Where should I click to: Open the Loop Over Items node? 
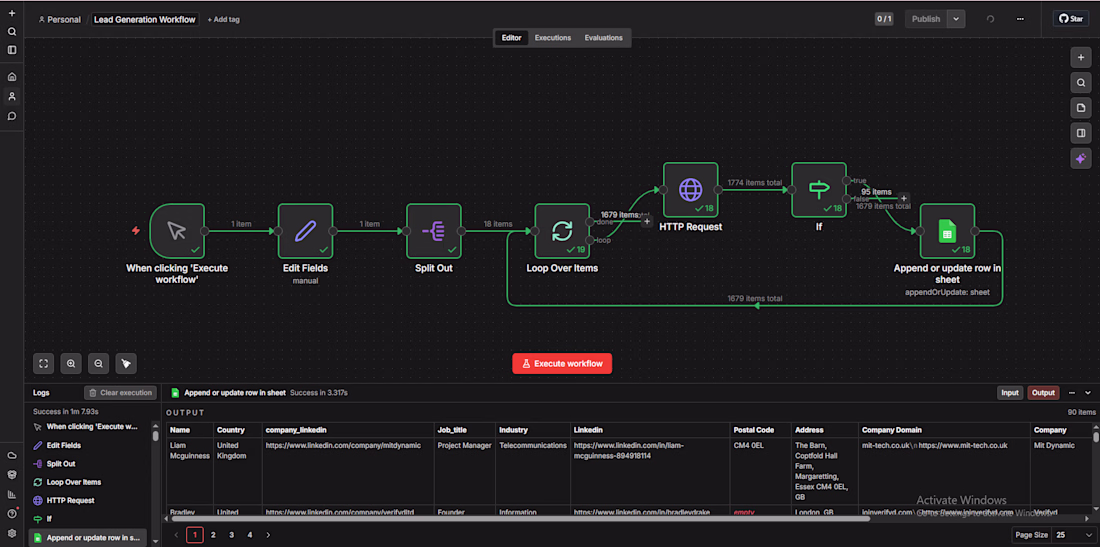tap(562, 231)
